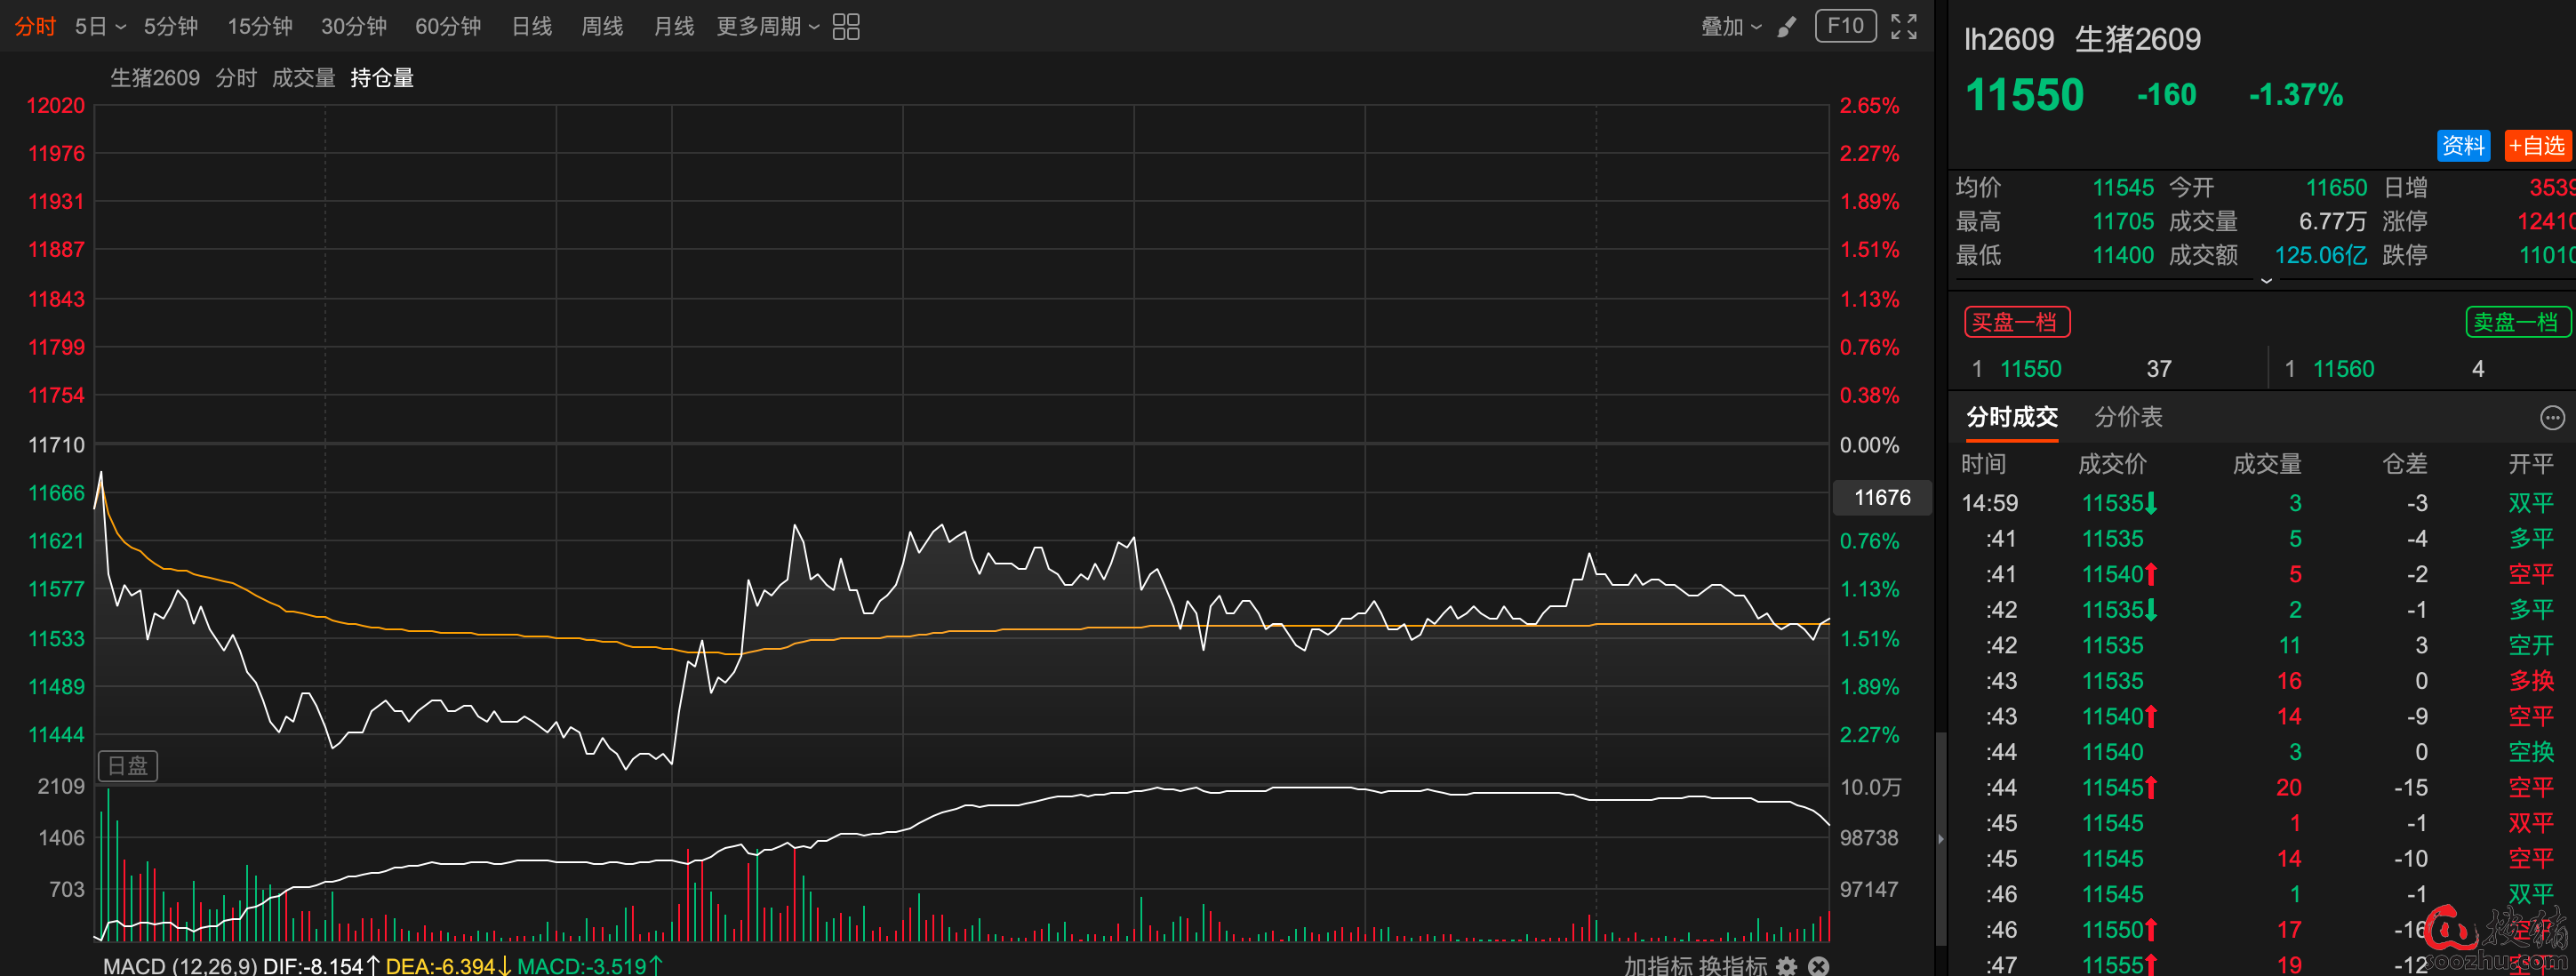
Task: Toggle the 持仓量 open interest overlay
Action: [x=382, y=78]
